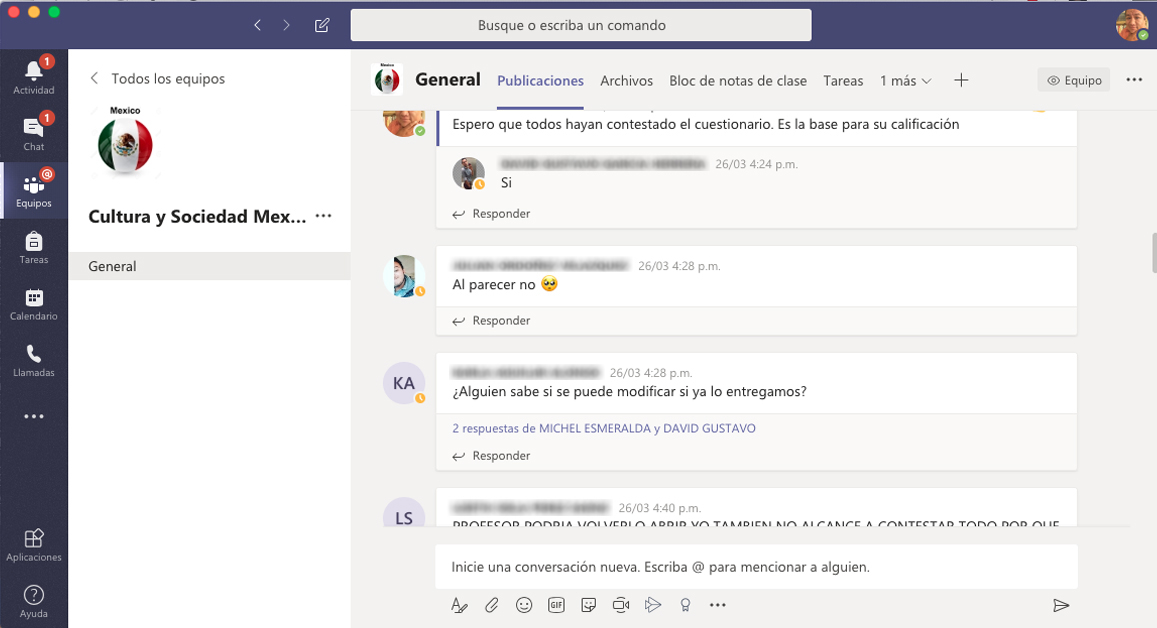Start a meet now video call

621,605
